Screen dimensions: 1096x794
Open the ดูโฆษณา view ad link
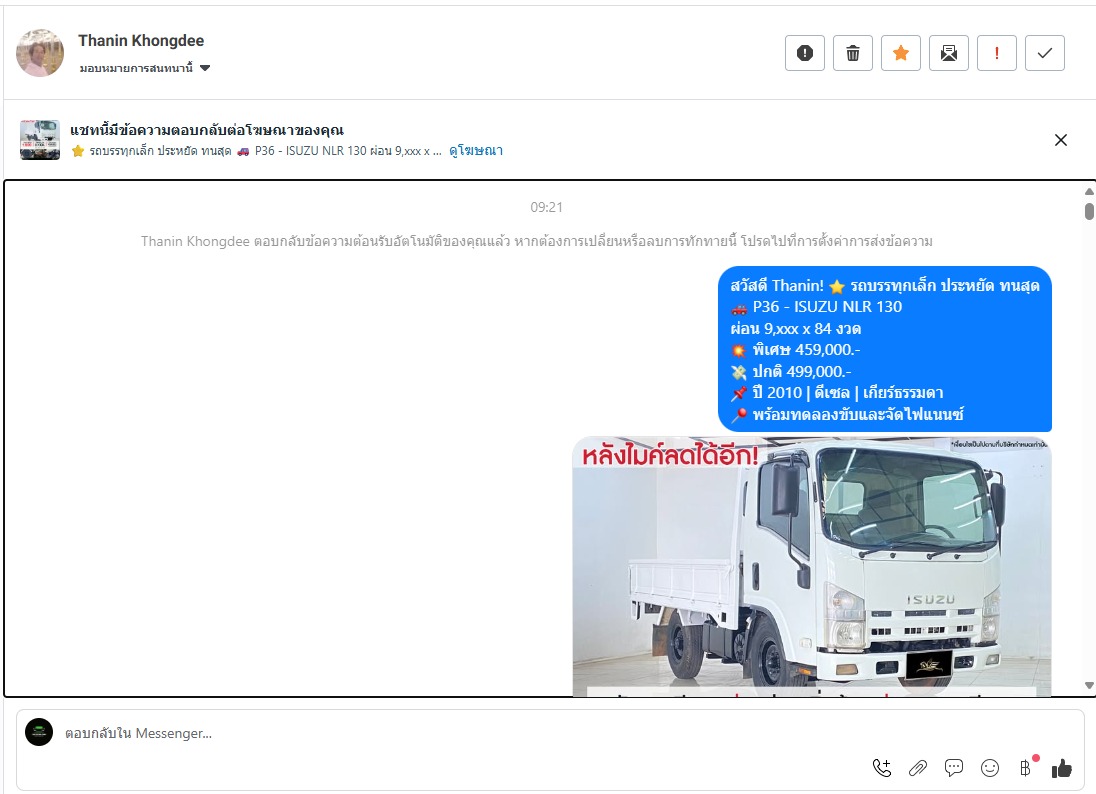click(x=475, y=150)
